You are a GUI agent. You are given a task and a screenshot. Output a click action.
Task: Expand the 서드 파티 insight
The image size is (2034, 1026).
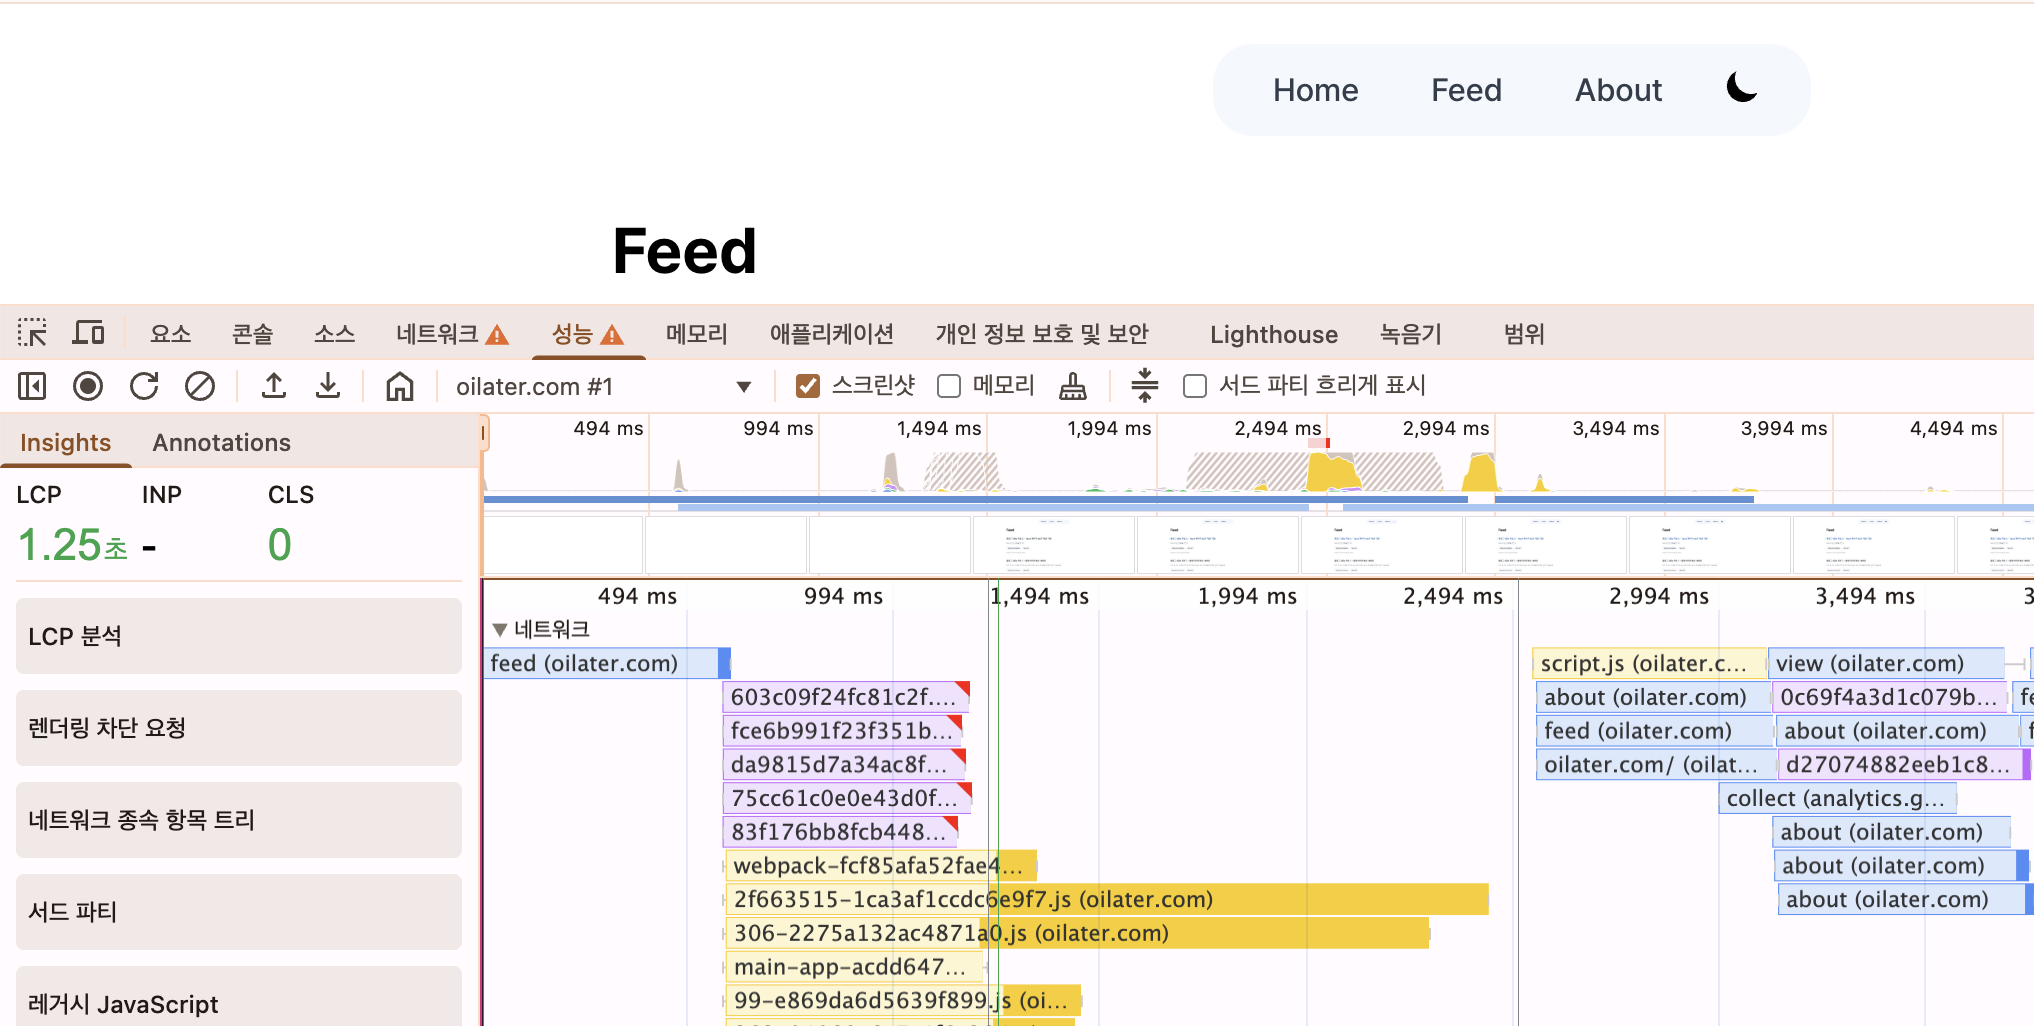point(239,912)
